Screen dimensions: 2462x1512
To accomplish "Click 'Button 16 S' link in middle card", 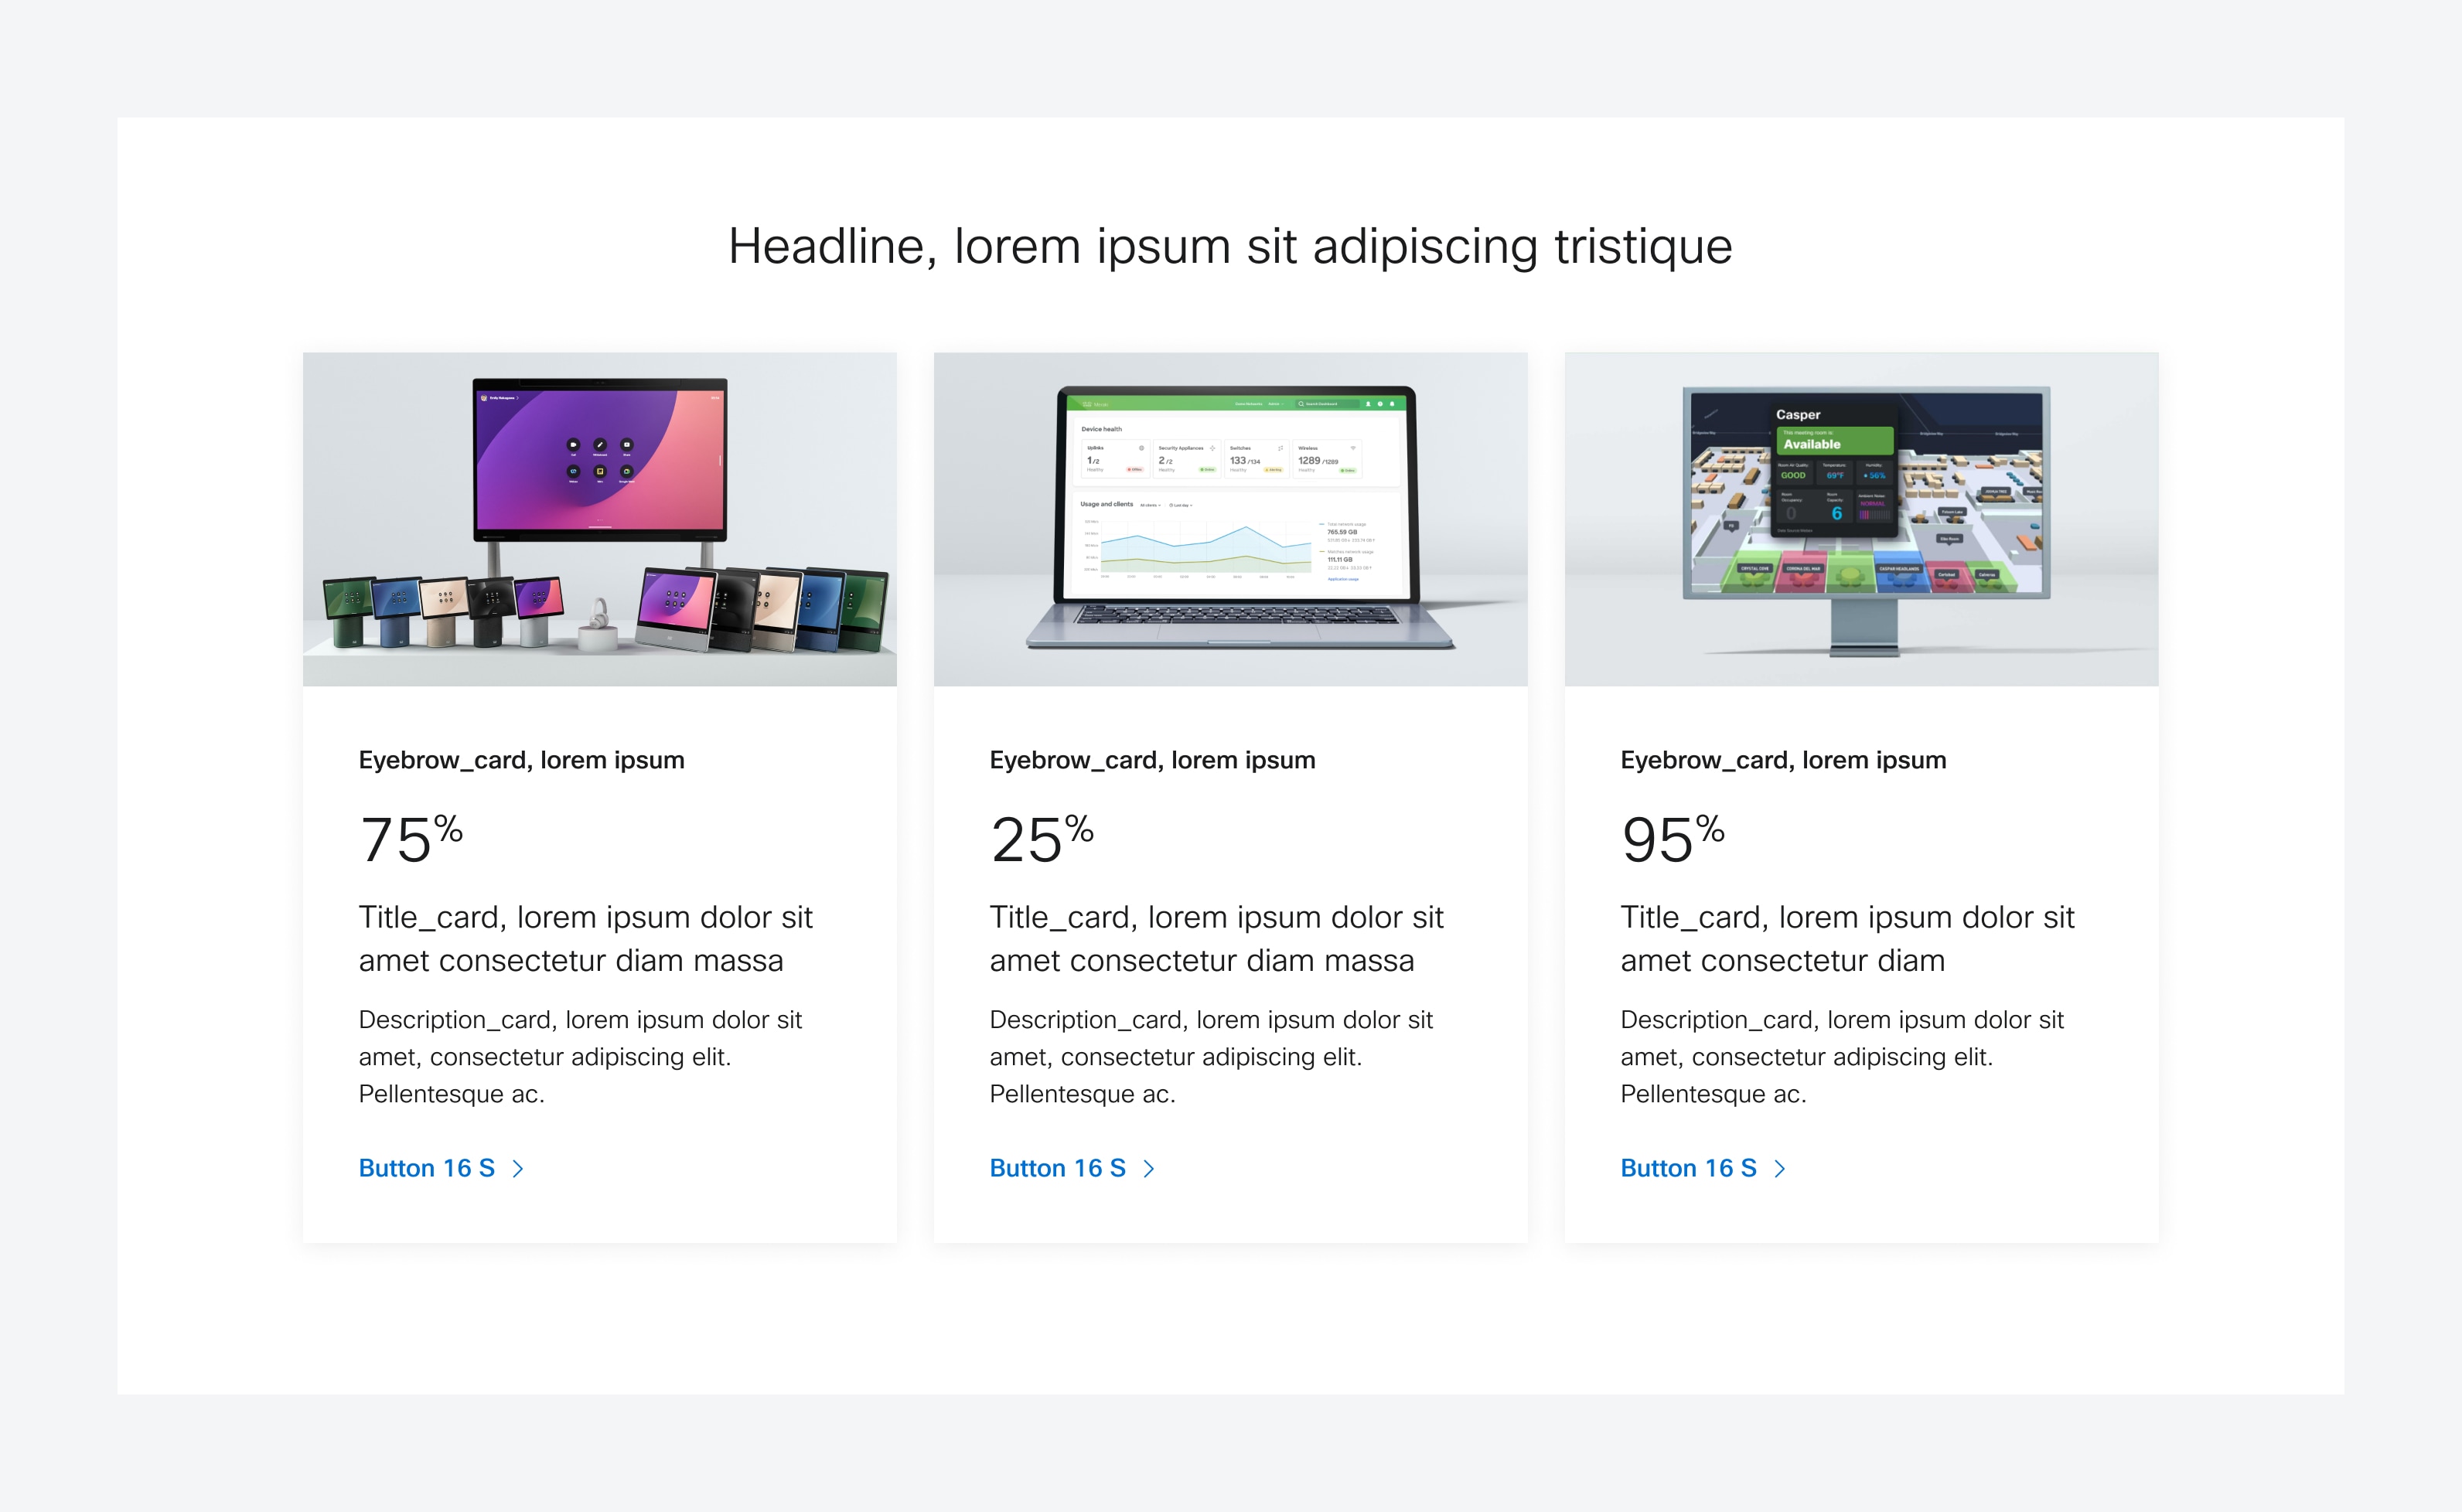I will click(1058, 1168).
